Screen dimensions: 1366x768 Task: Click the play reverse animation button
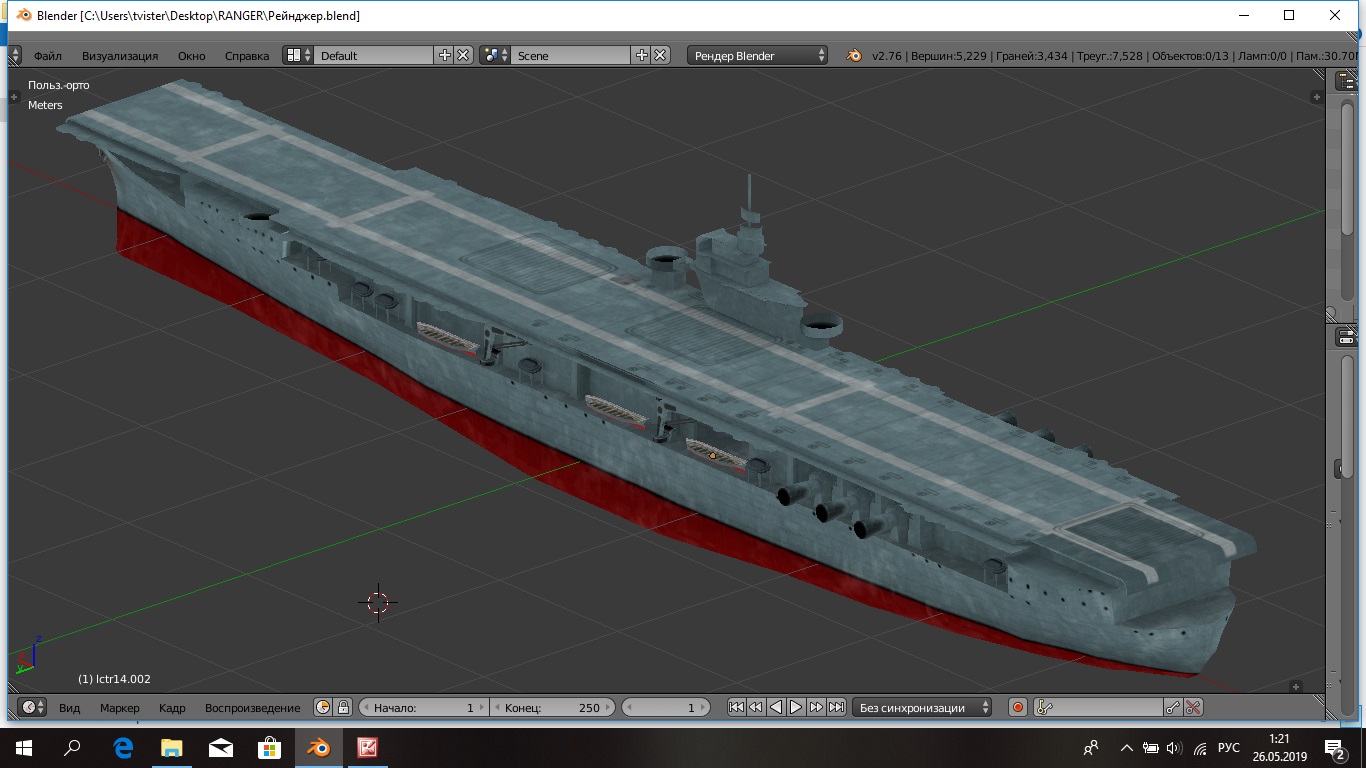[776, 707]
